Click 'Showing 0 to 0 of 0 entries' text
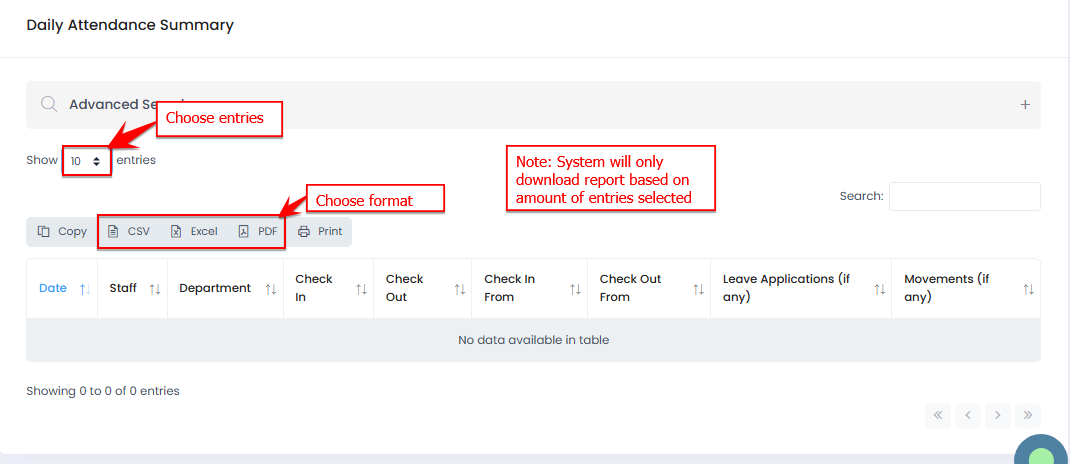 (102, 391)
